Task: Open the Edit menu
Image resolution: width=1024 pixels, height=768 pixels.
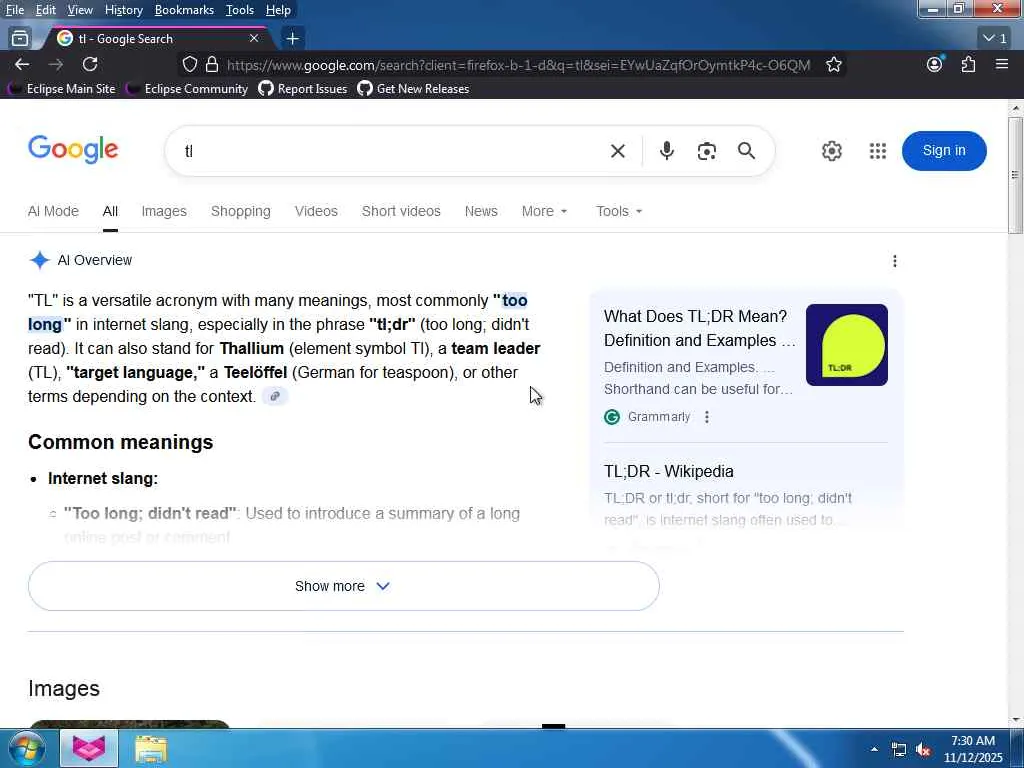Action: click(x=45, y=10)
